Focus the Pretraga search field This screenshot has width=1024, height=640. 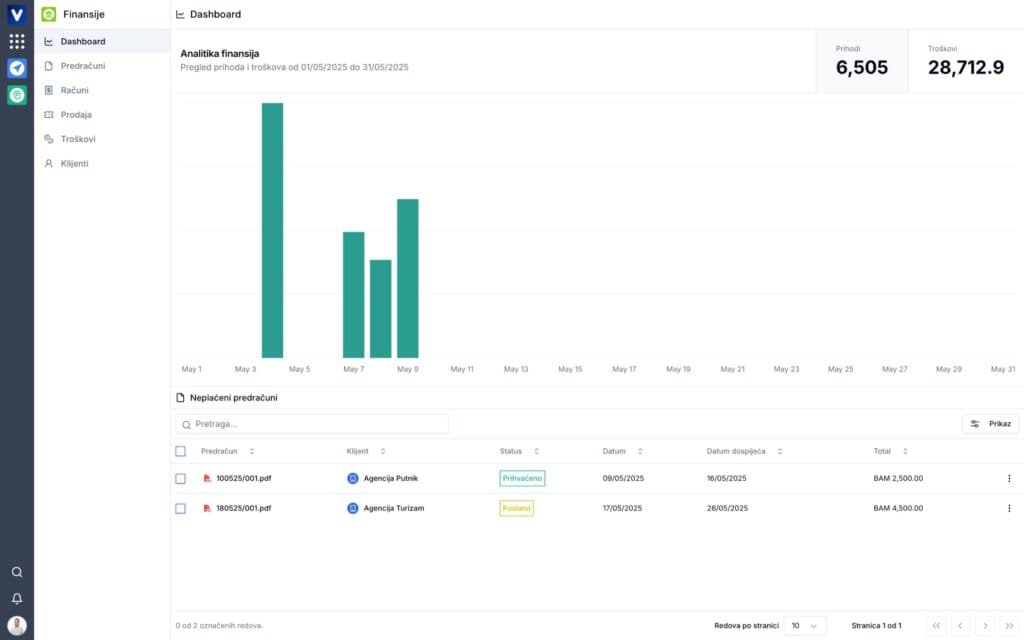point(312,424)
